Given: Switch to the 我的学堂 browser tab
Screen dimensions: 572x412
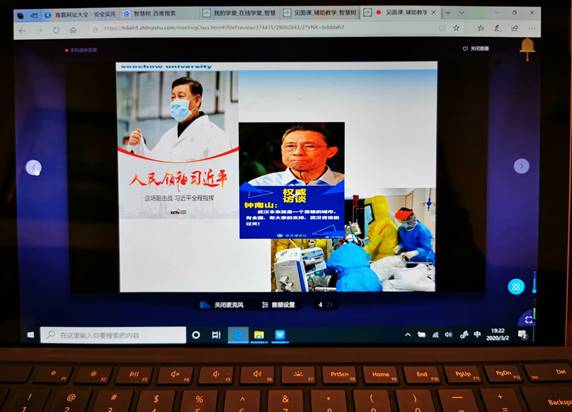Looking at the screenshot, I should [x=240, y=13].
